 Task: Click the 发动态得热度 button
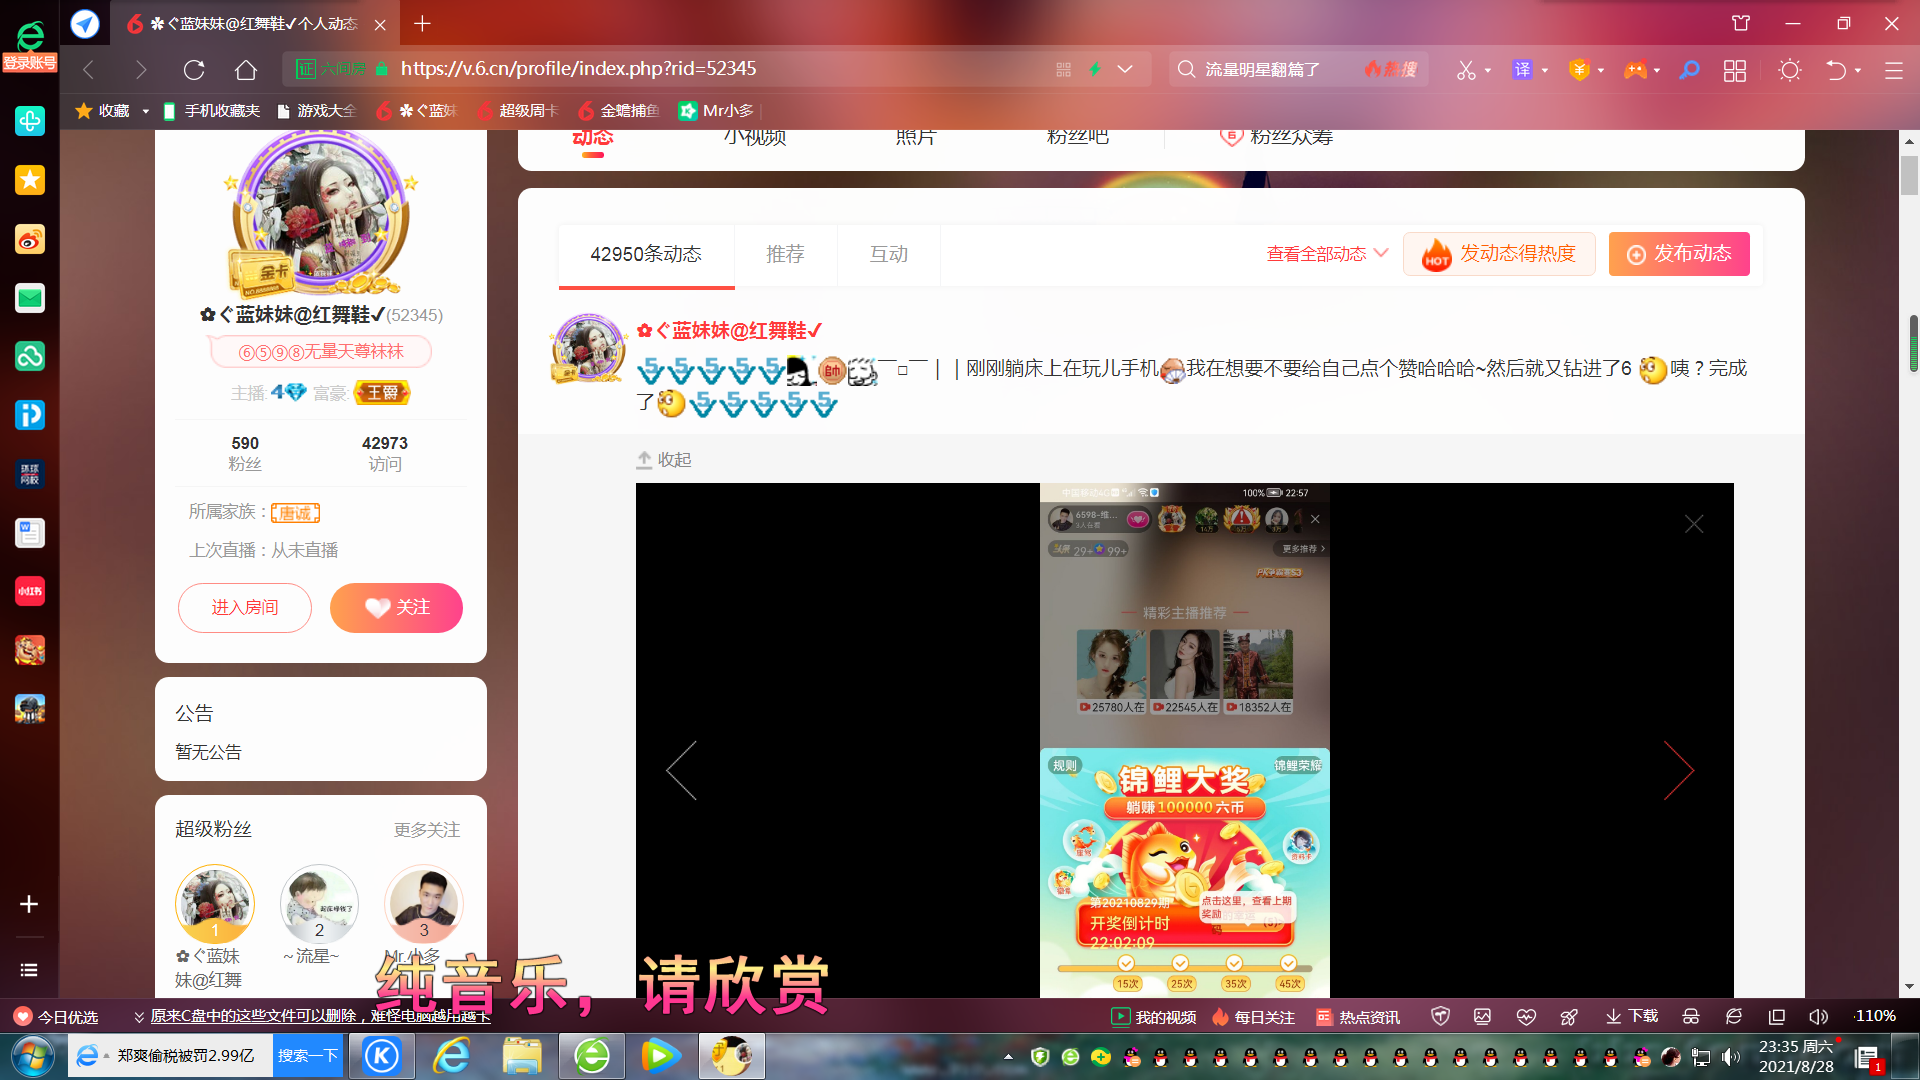pyautogui.click(x=1499, y=254)
